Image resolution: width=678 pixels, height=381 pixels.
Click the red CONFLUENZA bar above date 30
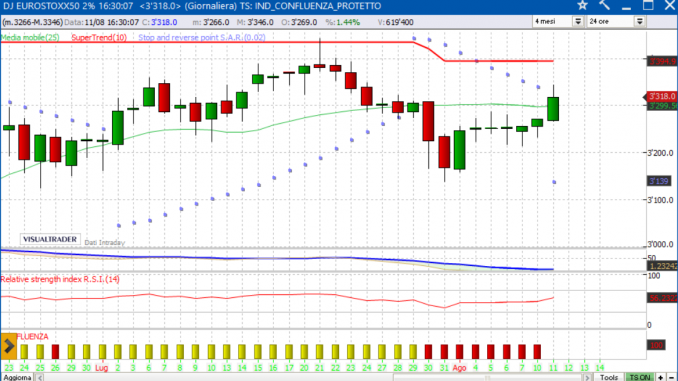(x=429, y=352)
